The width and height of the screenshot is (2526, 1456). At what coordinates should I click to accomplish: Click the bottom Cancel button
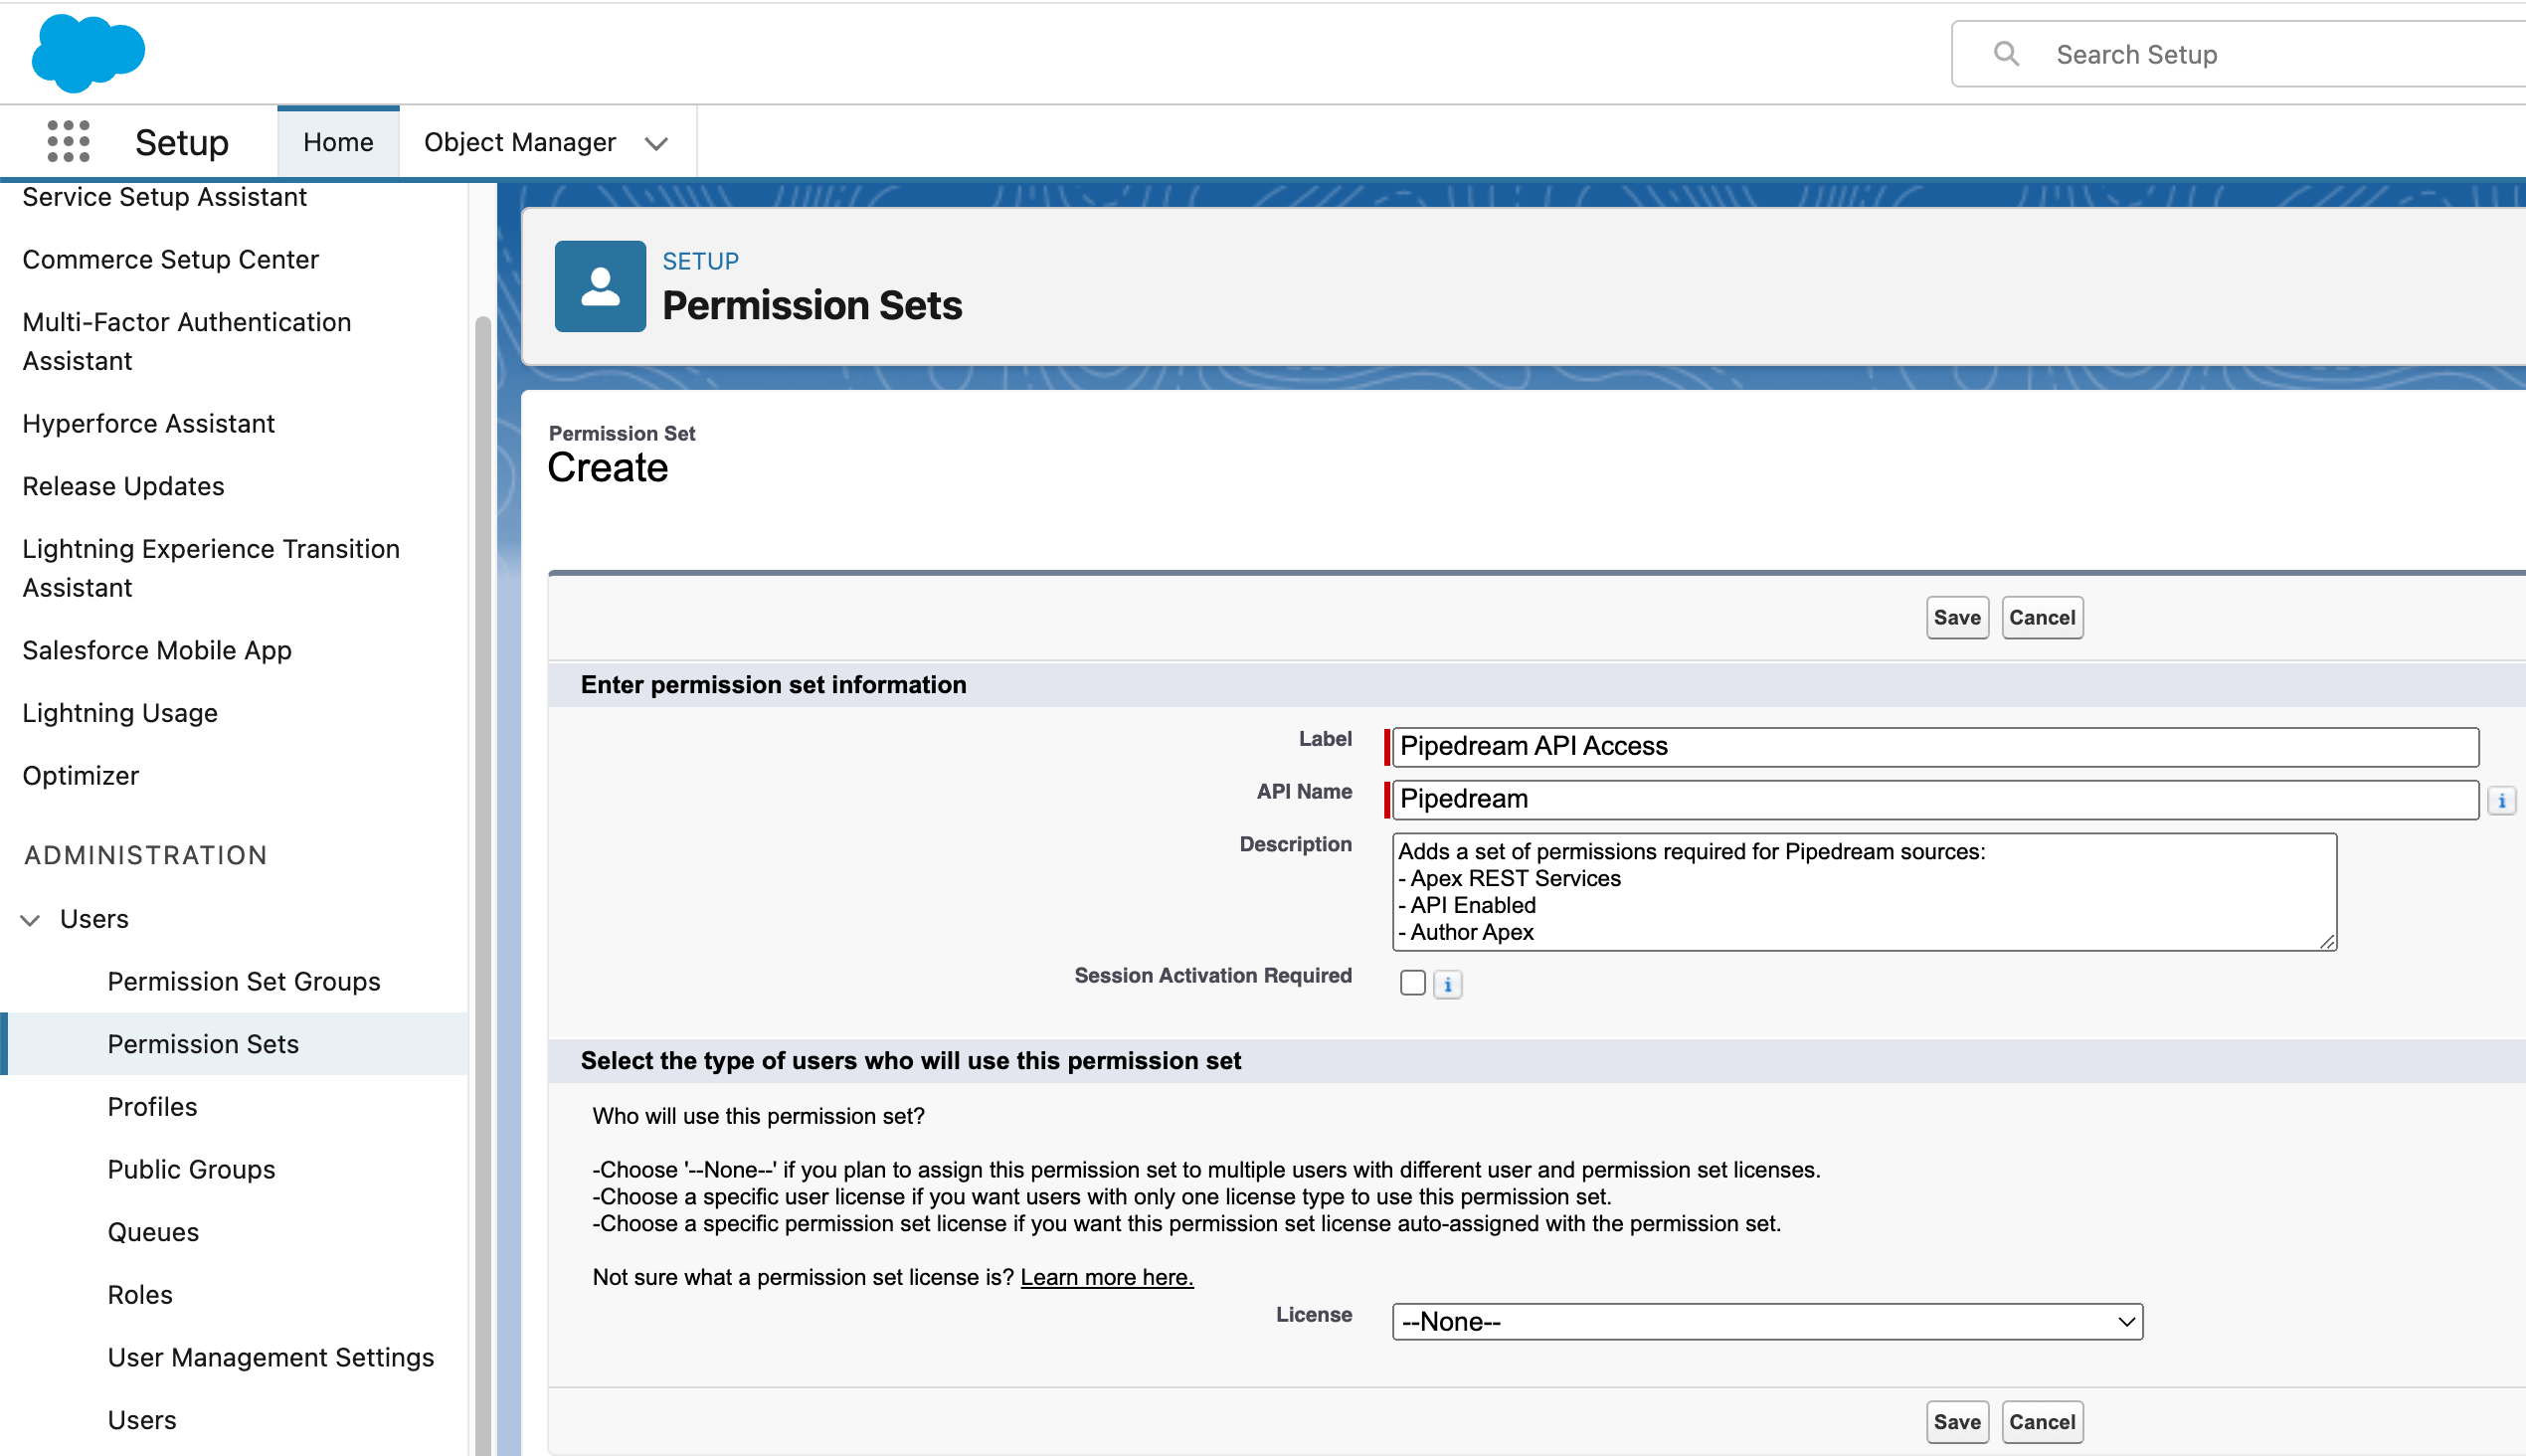point(2041,1421)
